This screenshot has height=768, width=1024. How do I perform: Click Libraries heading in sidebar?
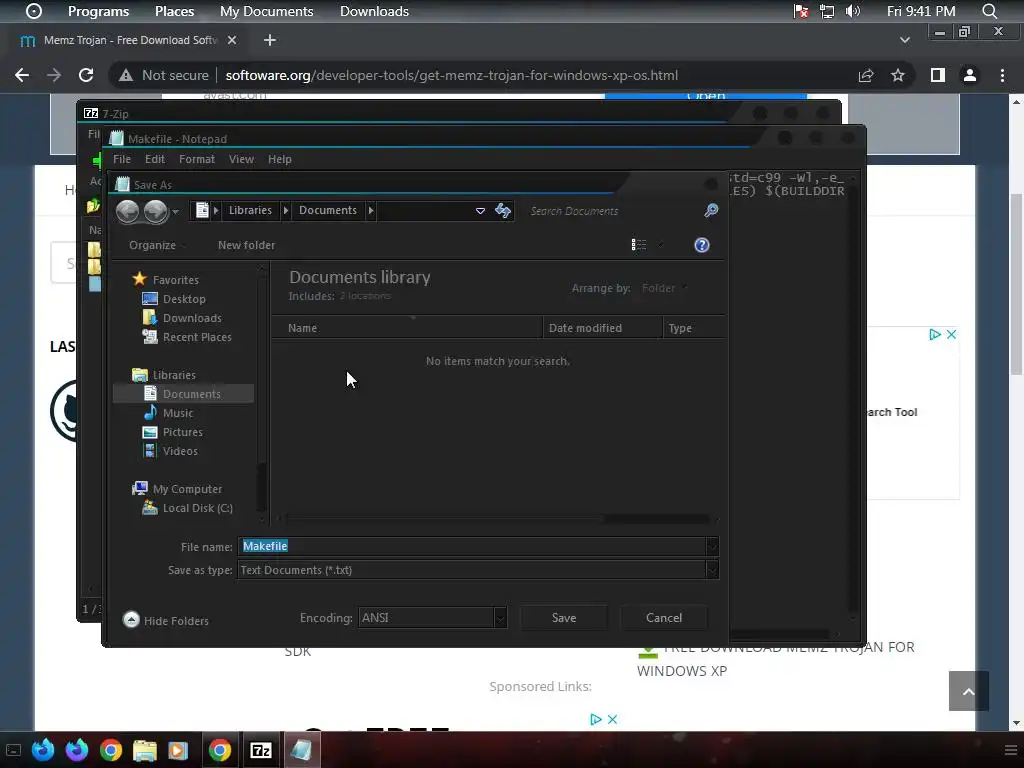click(174, 375)
